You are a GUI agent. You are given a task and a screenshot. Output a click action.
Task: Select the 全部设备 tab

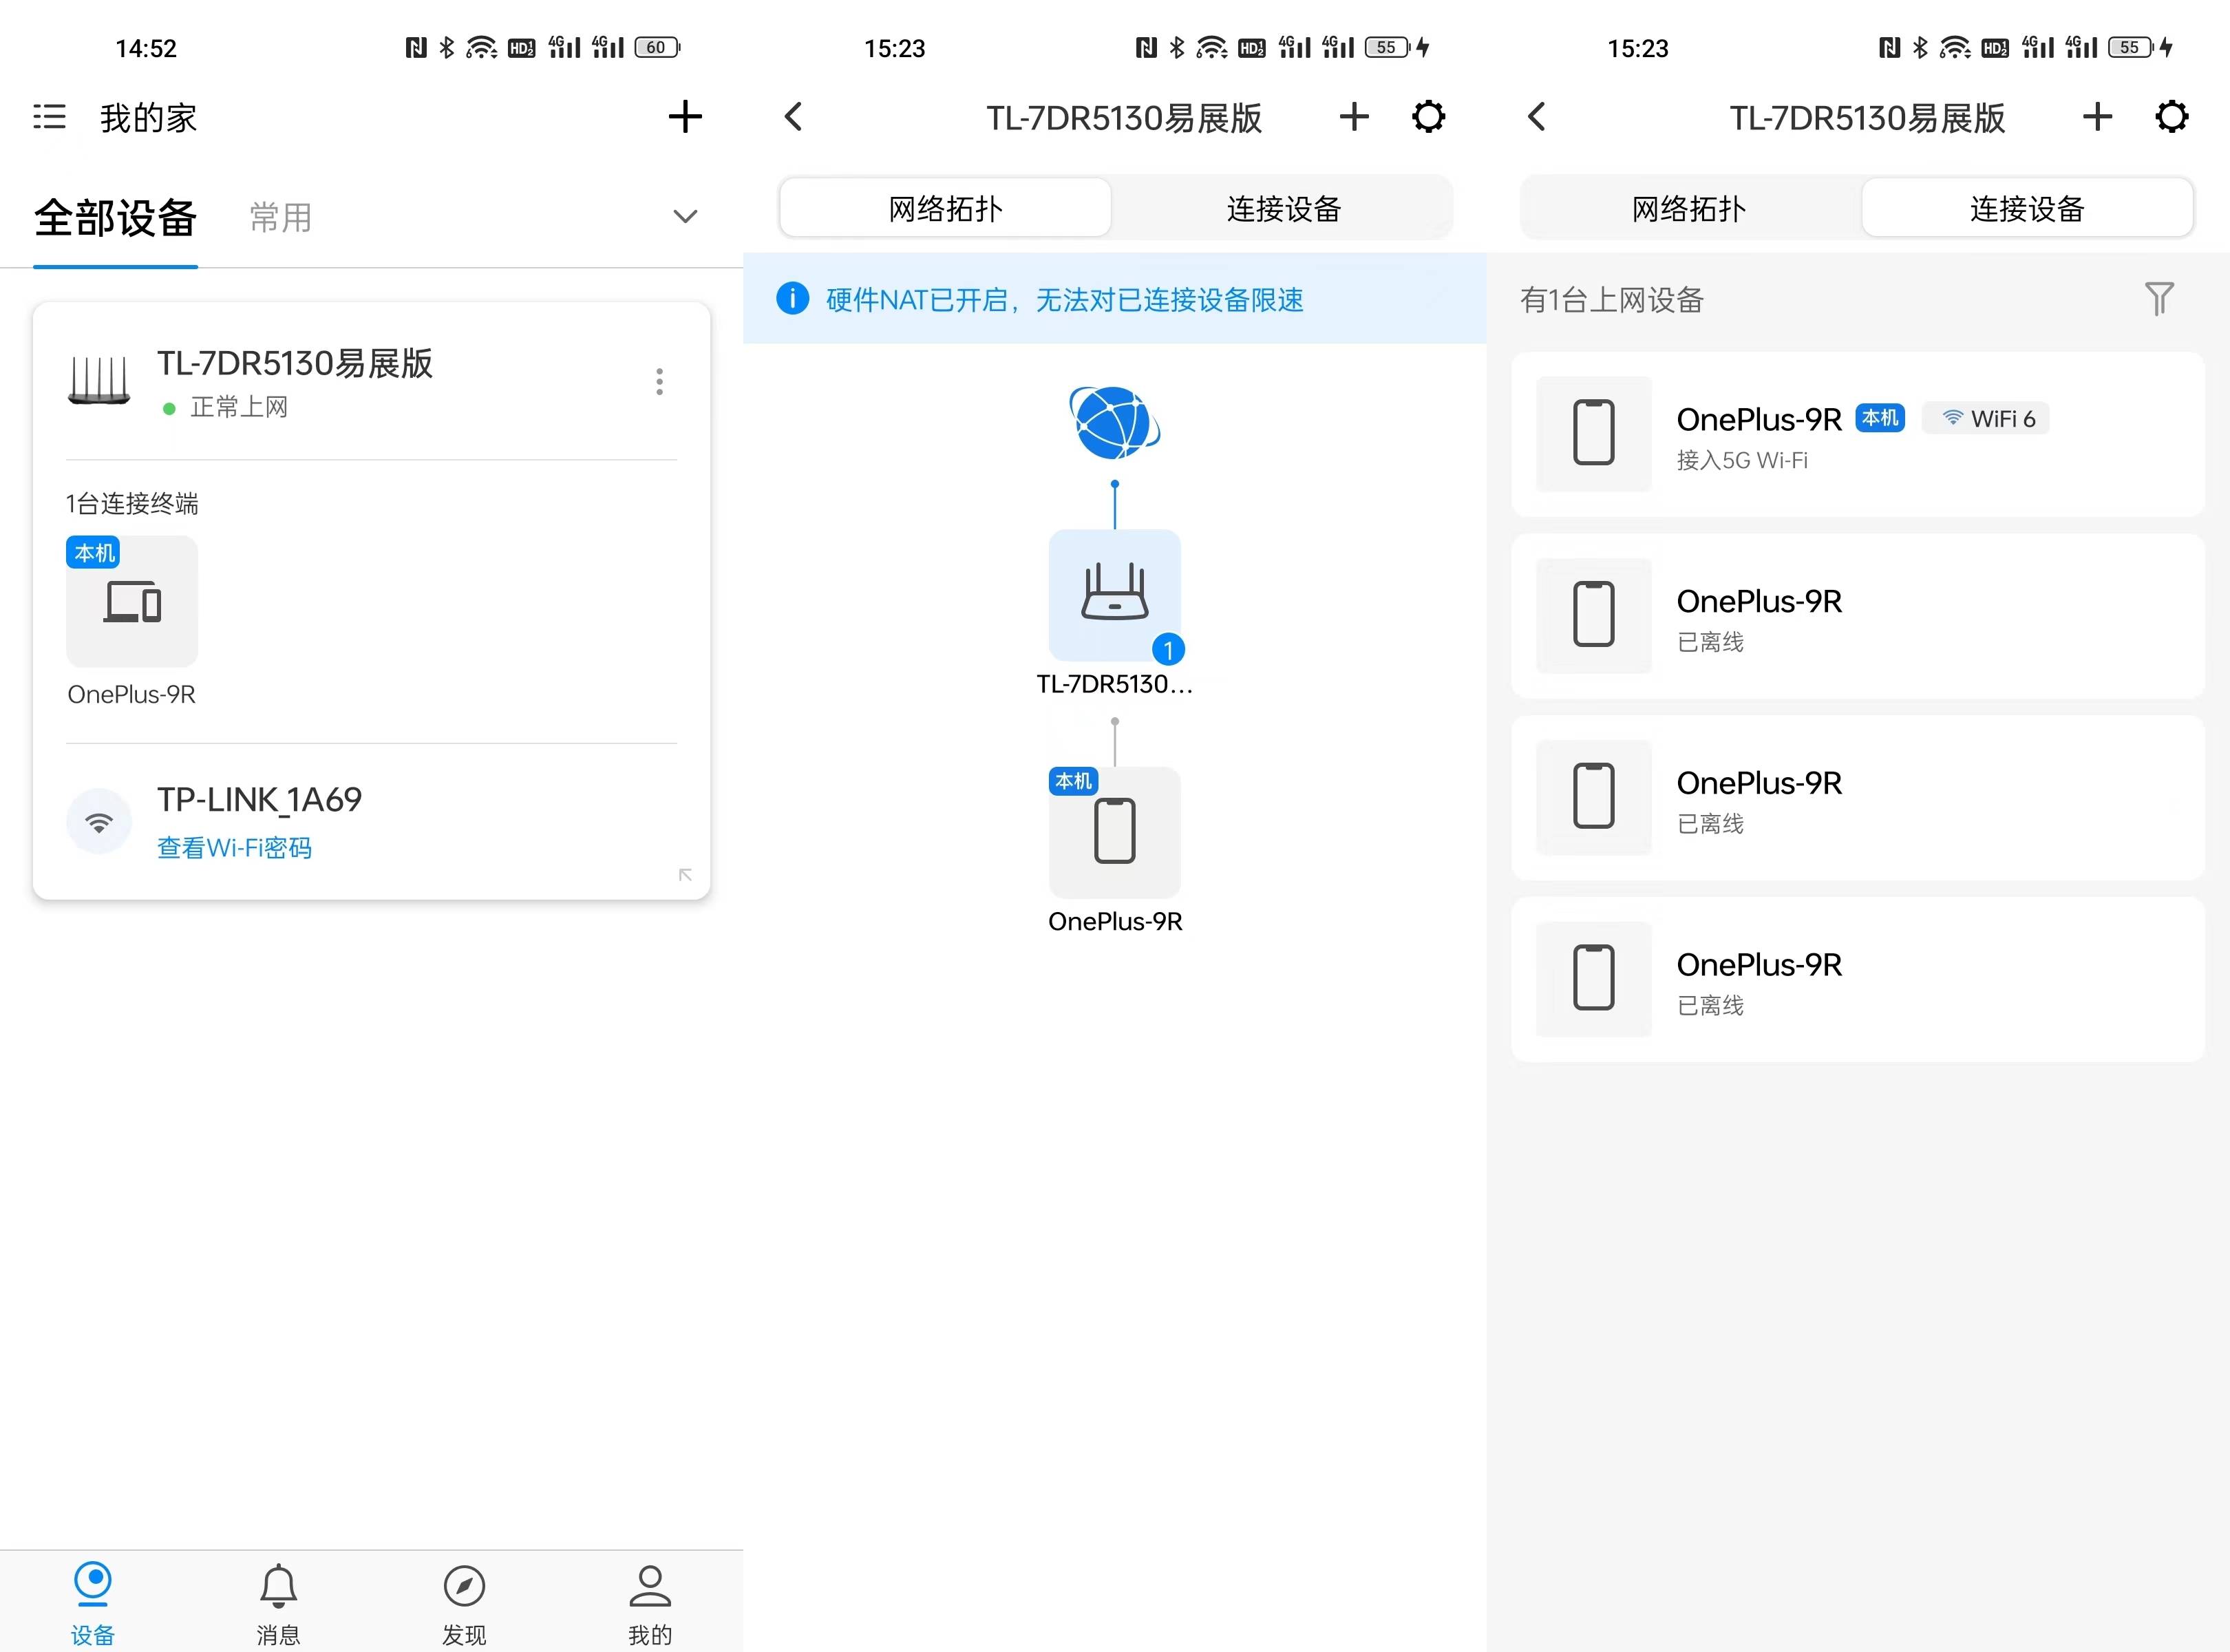[115, 218]
